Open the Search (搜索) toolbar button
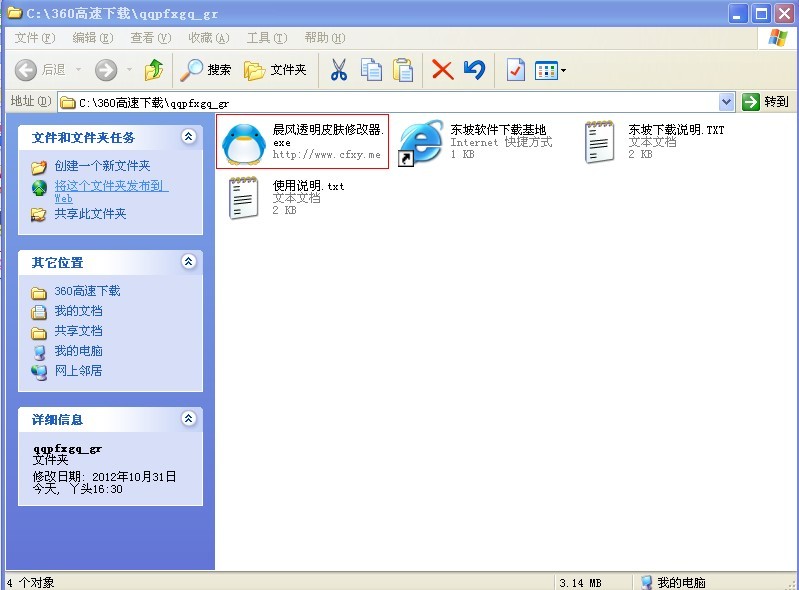The image size is (799, 590). pyautogui.click(x=206, y=70)
